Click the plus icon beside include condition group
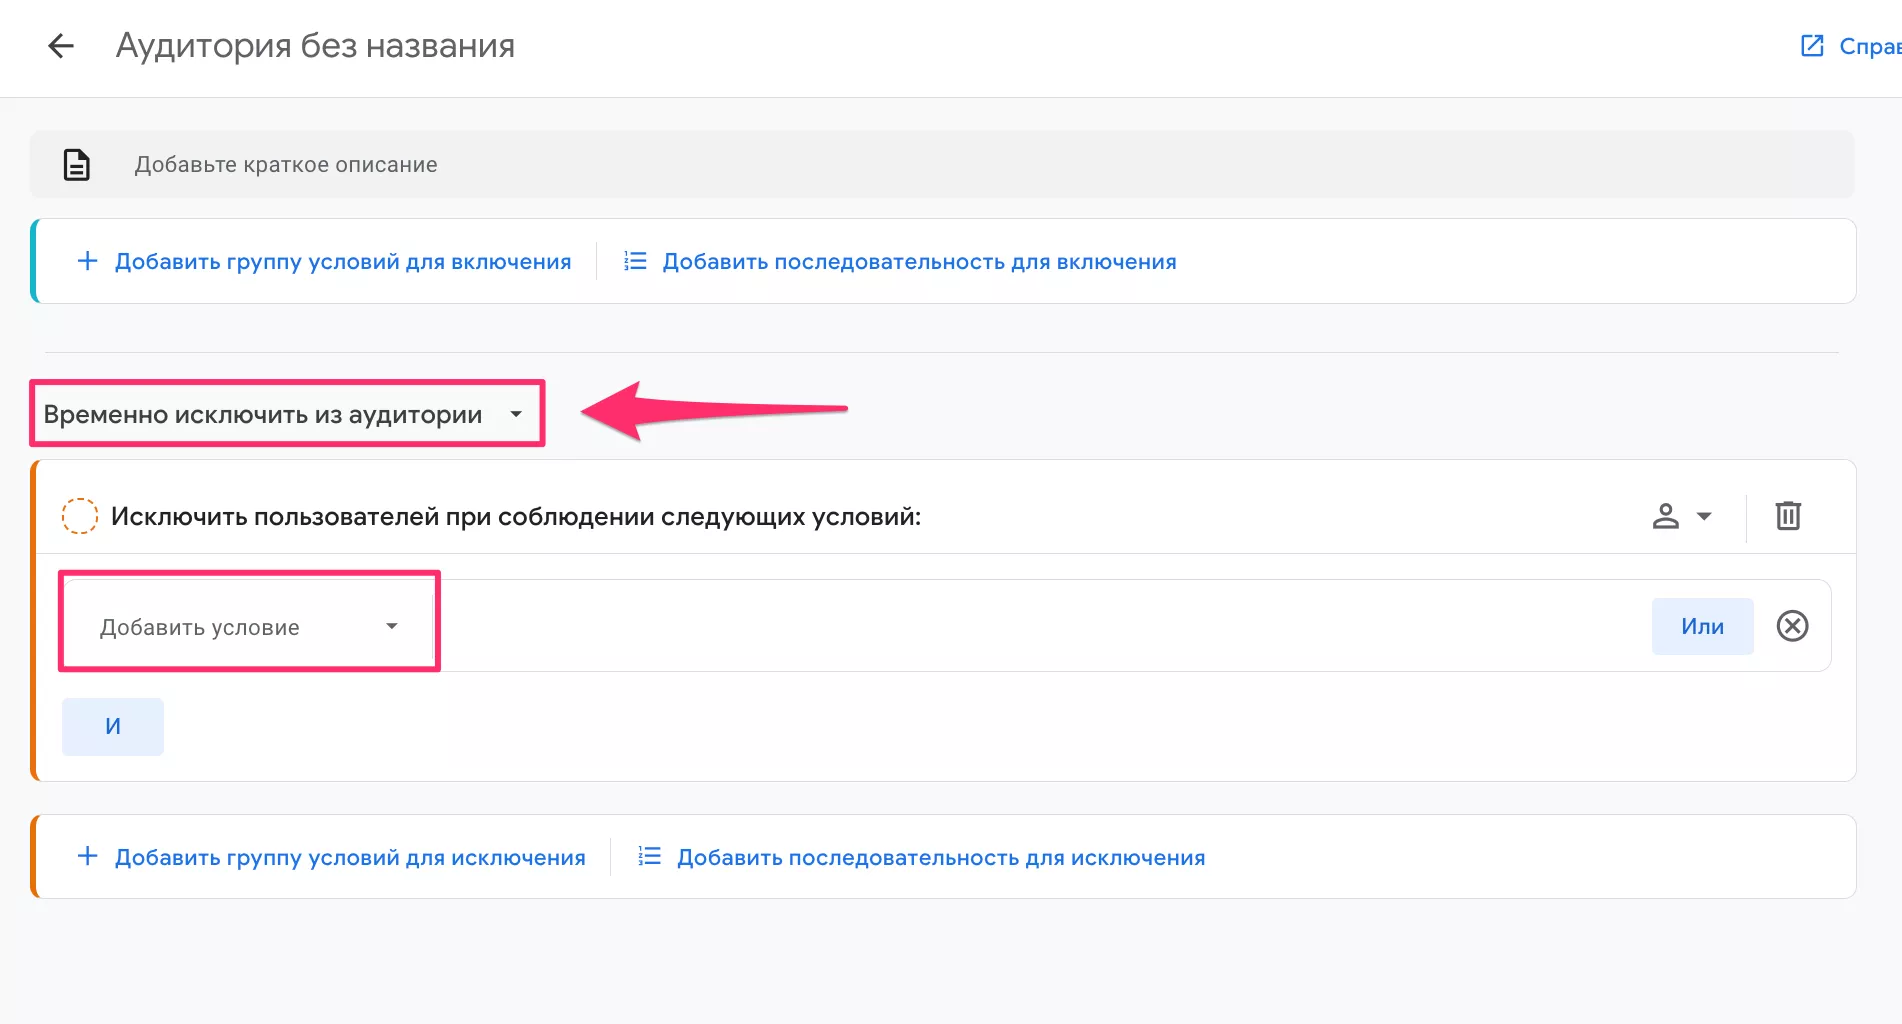The width and height of the screenshot is (1902, 1024). coord(87,261)
